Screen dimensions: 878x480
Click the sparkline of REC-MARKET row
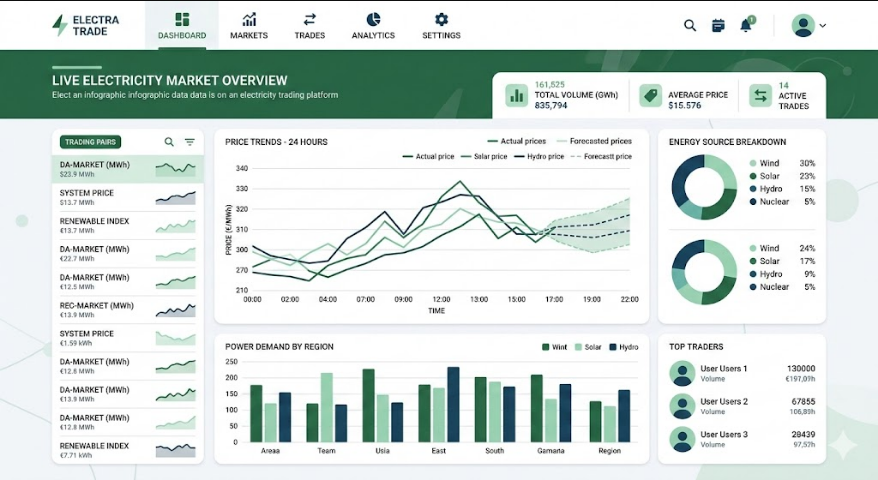coord(176,310)
